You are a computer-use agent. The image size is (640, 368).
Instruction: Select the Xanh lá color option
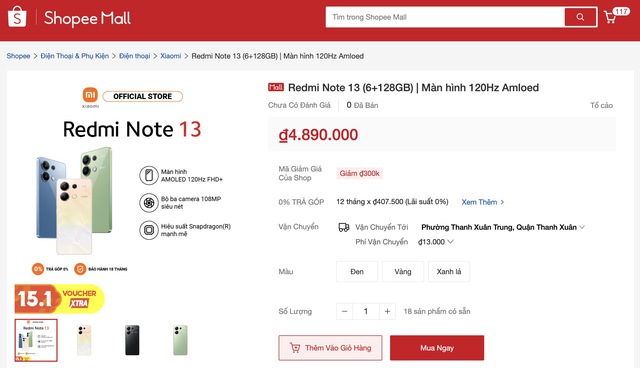(449, 272)
